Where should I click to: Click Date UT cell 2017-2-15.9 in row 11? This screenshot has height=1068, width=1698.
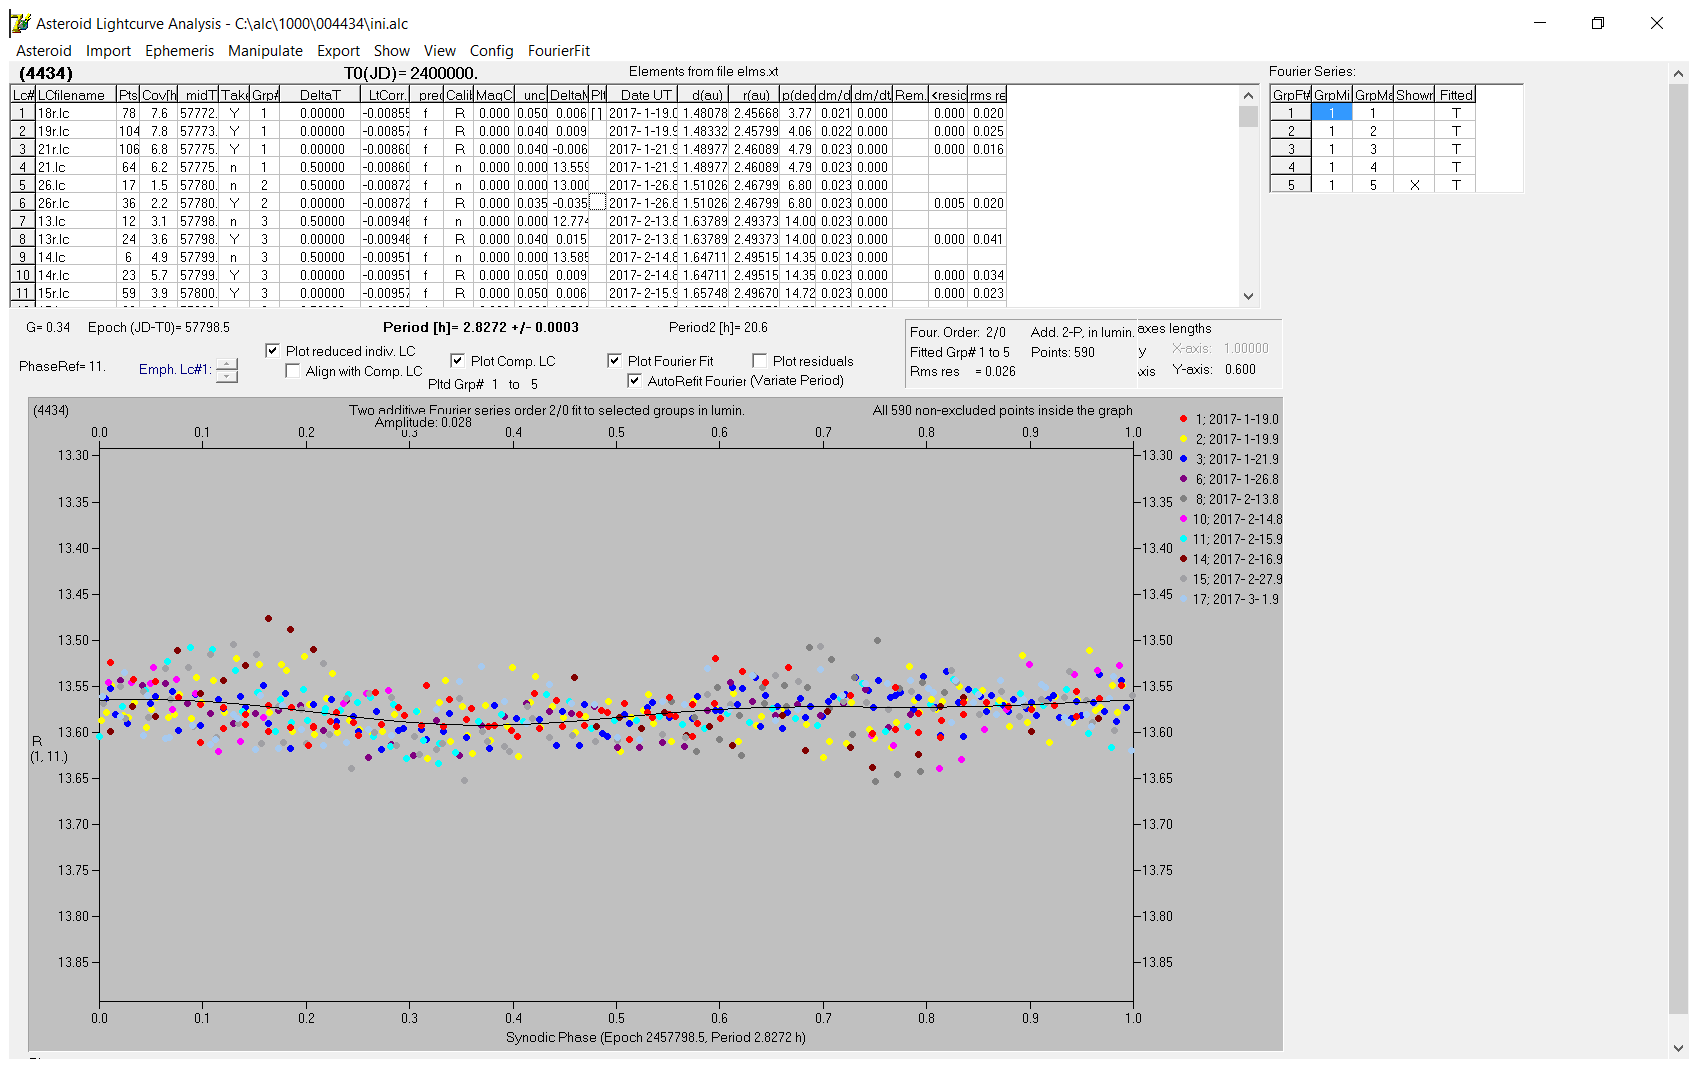[x=642, y=293]
